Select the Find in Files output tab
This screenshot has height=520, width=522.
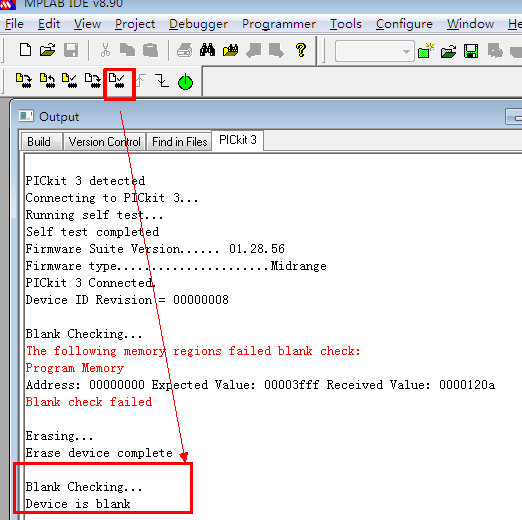(x=179, y=142)
